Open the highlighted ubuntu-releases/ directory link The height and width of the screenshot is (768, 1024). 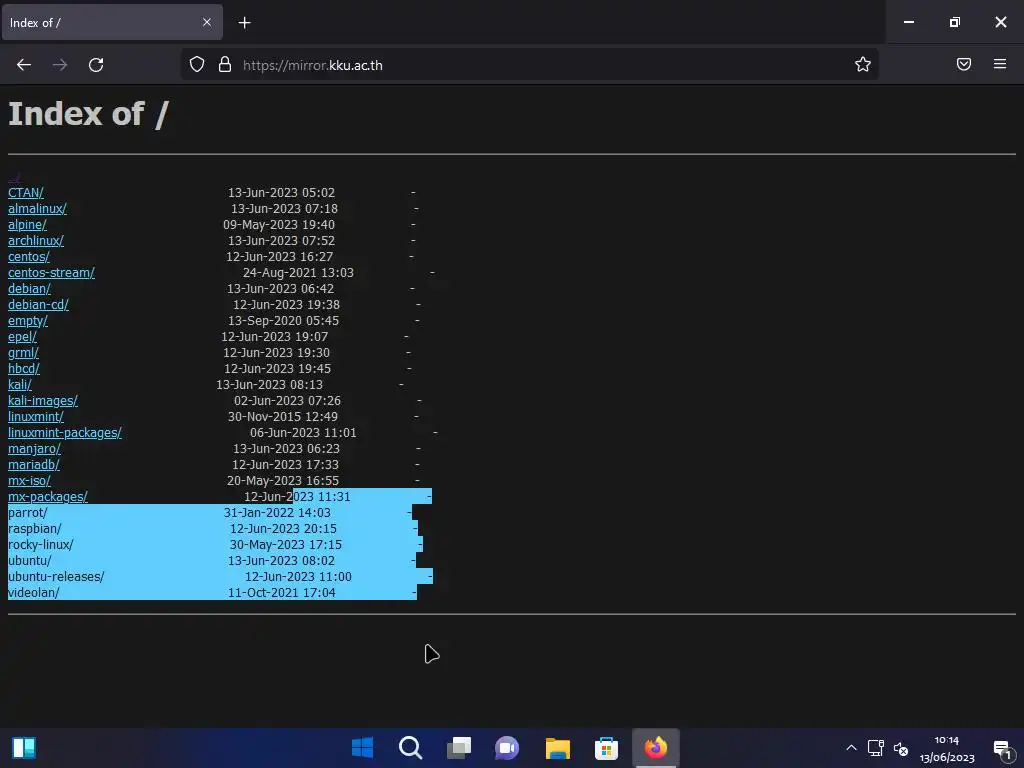[x=56, y=577]
